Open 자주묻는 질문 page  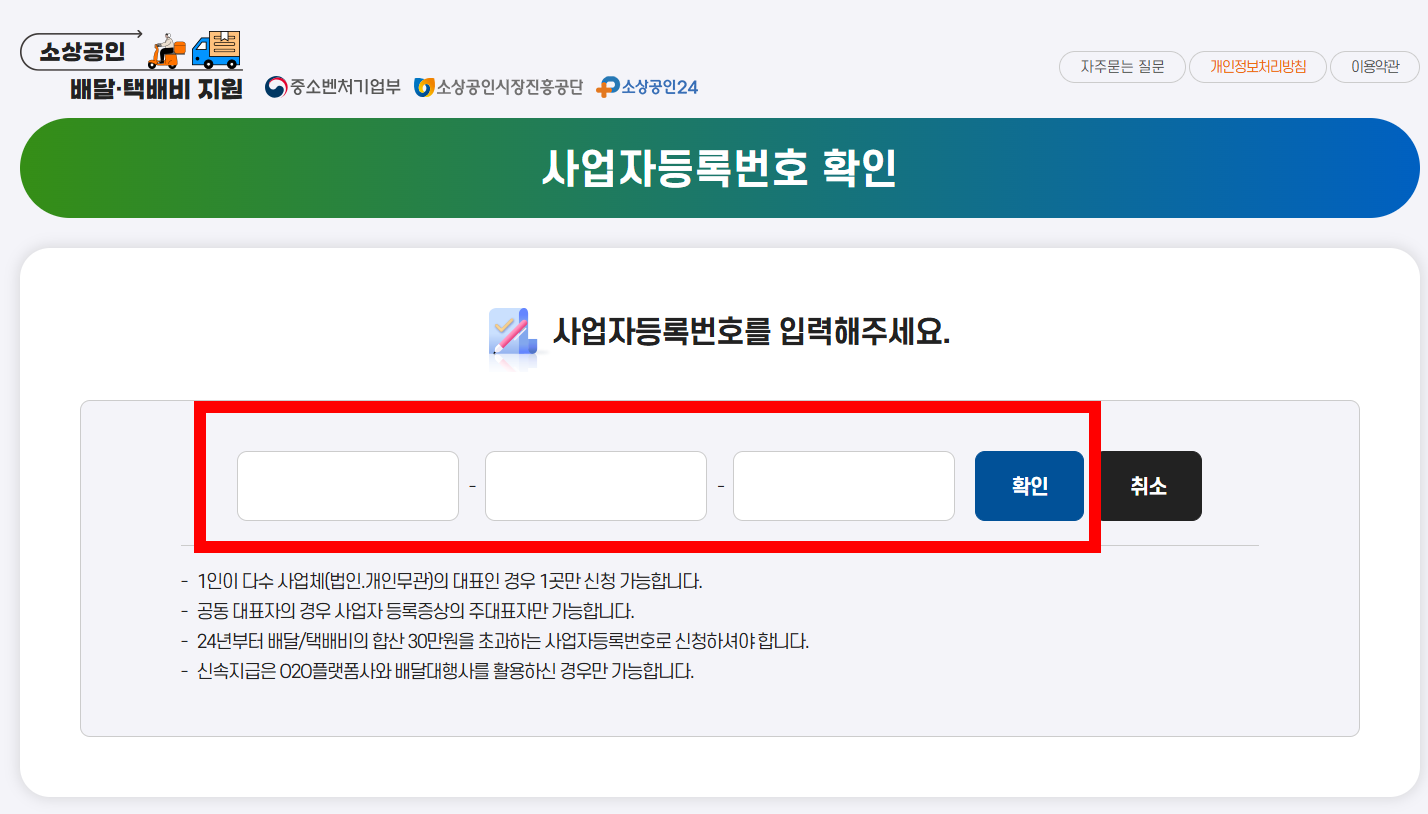coord(1122,67)
